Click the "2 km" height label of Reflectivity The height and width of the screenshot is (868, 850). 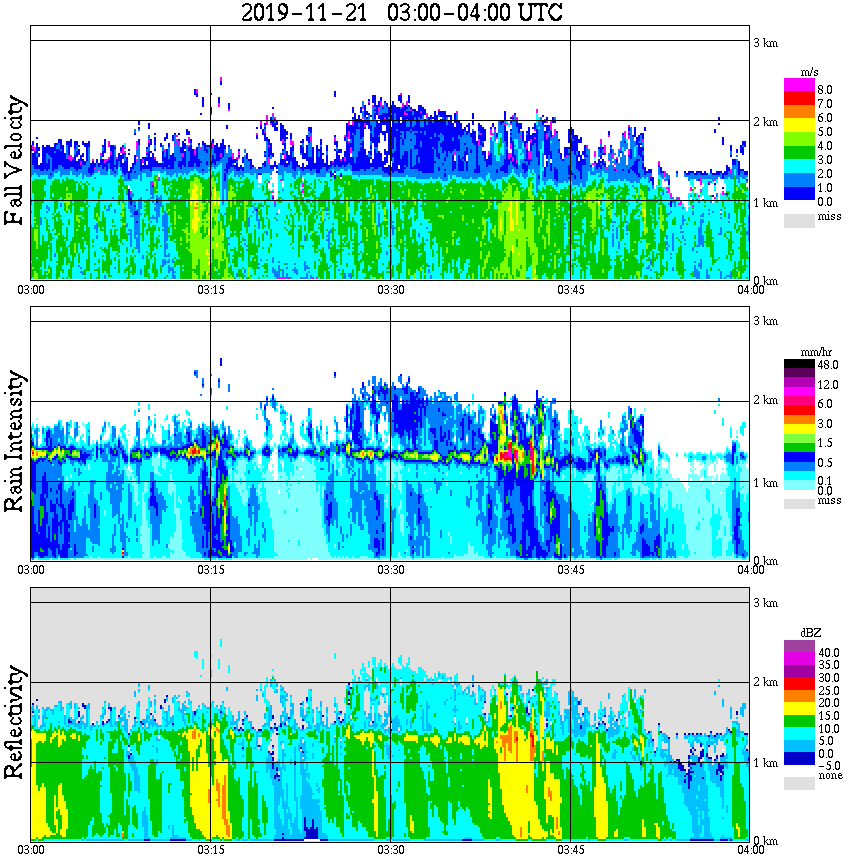pos(766,682)
